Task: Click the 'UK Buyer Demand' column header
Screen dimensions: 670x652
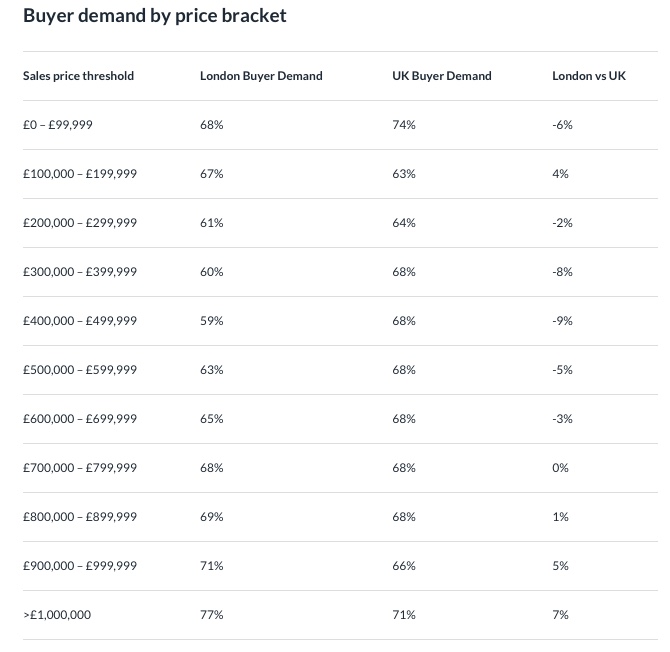Action: click(441, 76)
